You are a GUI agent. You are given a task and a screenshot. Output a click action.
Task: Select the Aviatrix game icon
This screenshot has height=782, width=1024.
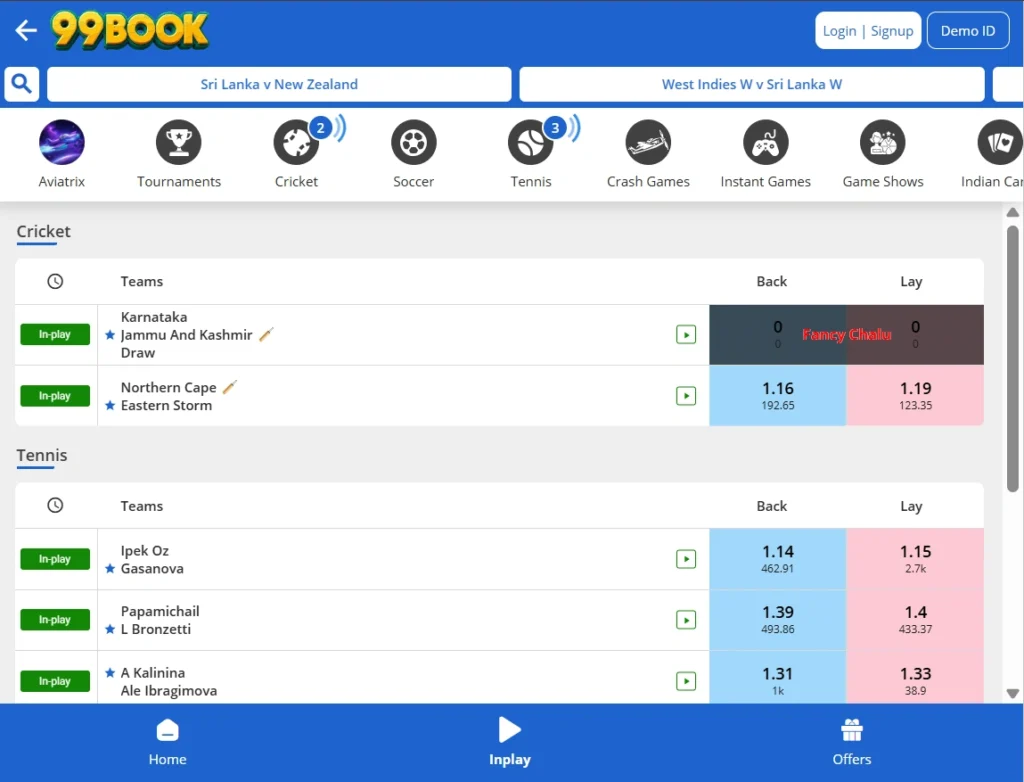point(62,143)
